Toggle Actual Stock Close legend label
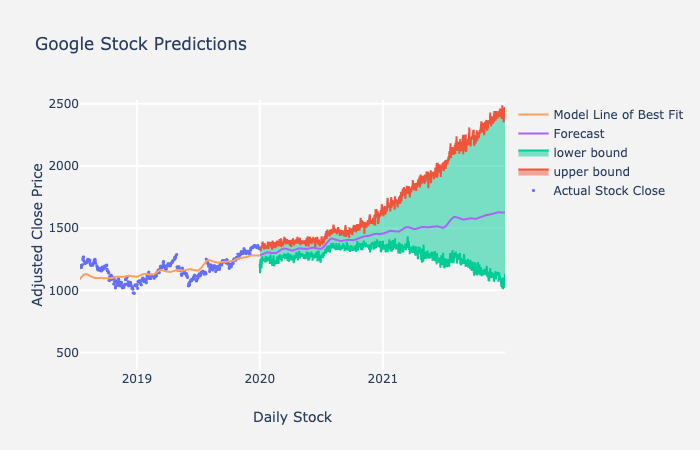 coord(609,191)
